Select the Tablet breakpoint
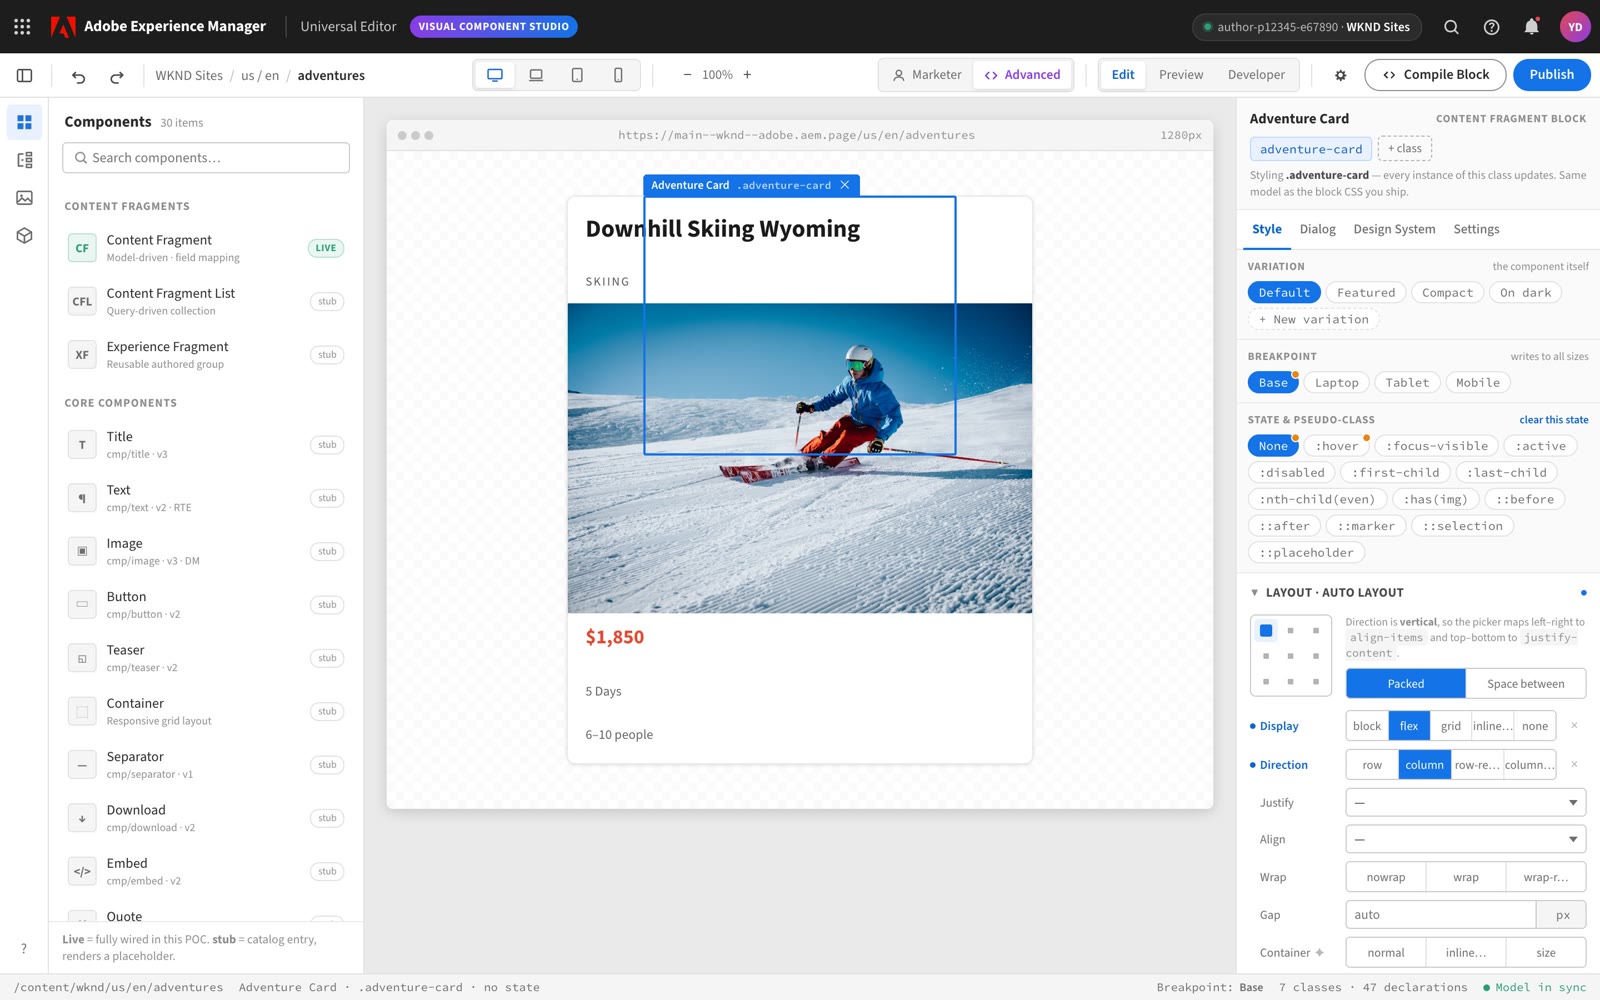The height and width of the screenshot is (1000, 1600). (x=1407, y=383)
